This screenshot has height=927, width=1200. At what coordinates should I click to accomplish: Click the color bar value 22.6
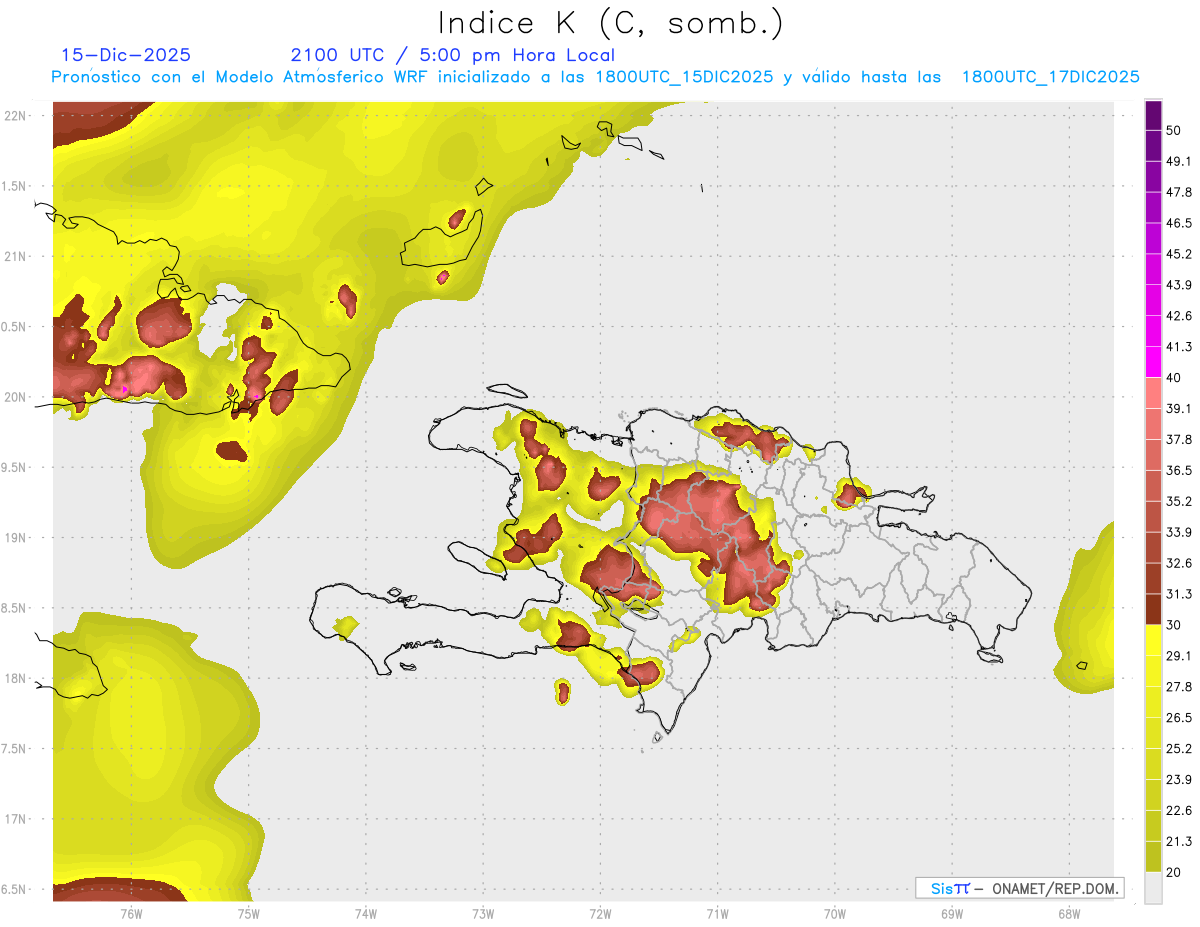[x=1179, y=811]
